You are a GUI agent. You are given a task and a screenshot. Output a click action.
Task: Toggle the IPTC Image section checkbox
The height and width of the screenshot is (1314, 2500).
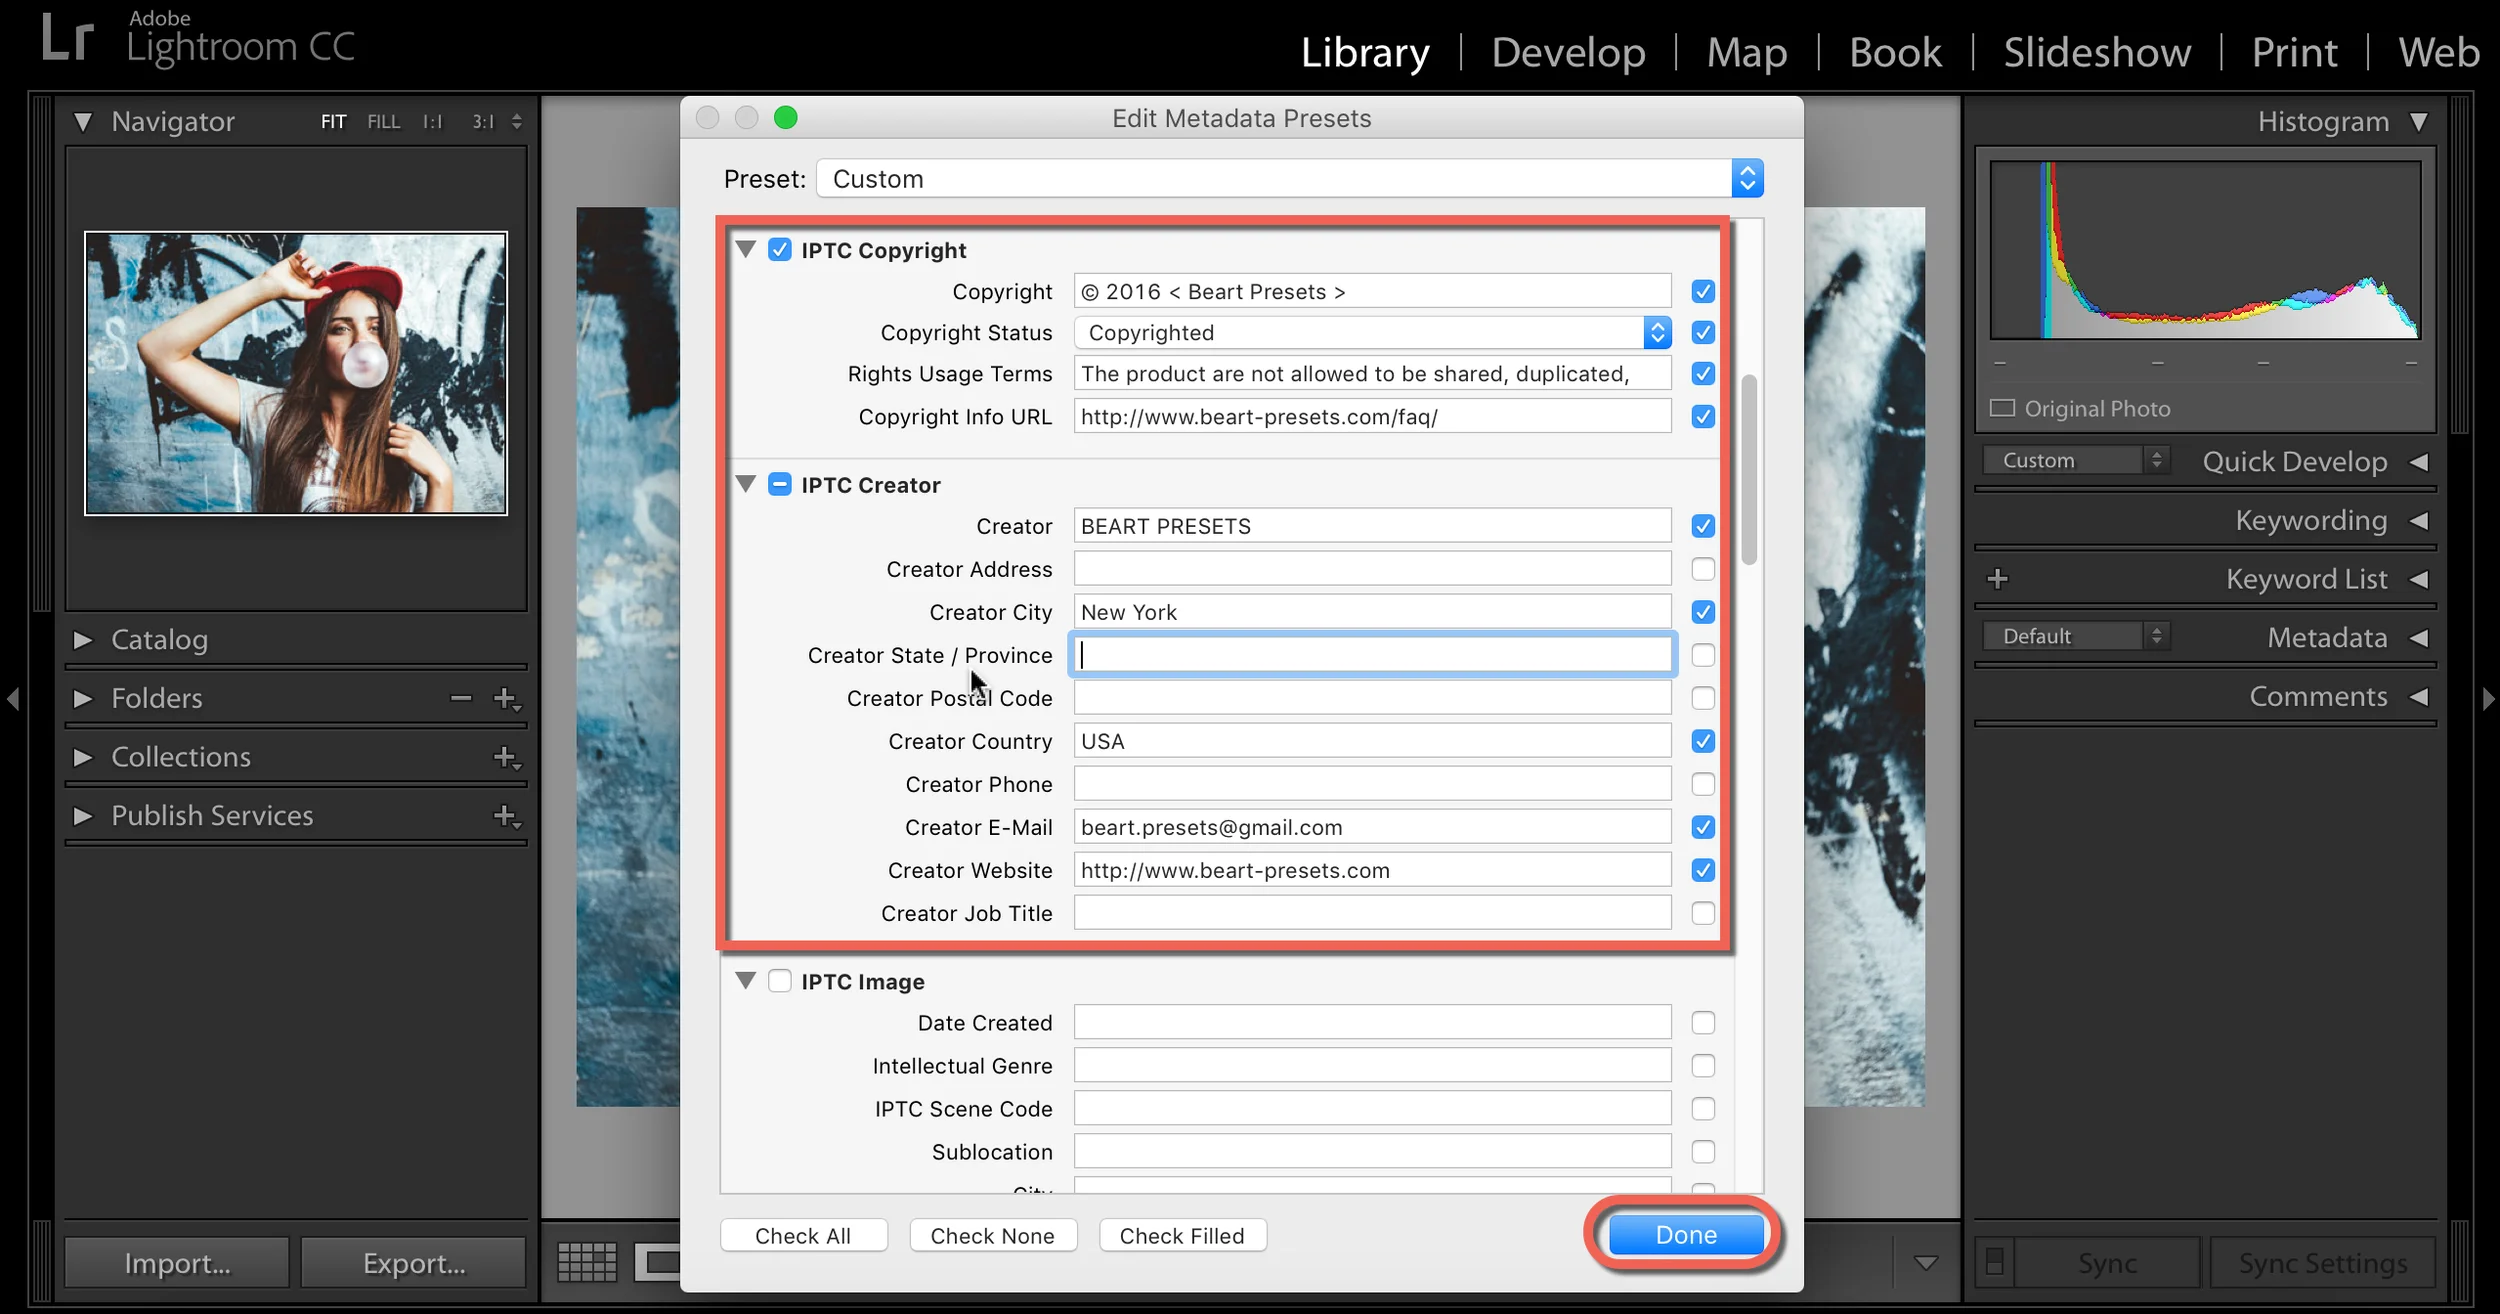pyautogui.click(x=780, y=981)
